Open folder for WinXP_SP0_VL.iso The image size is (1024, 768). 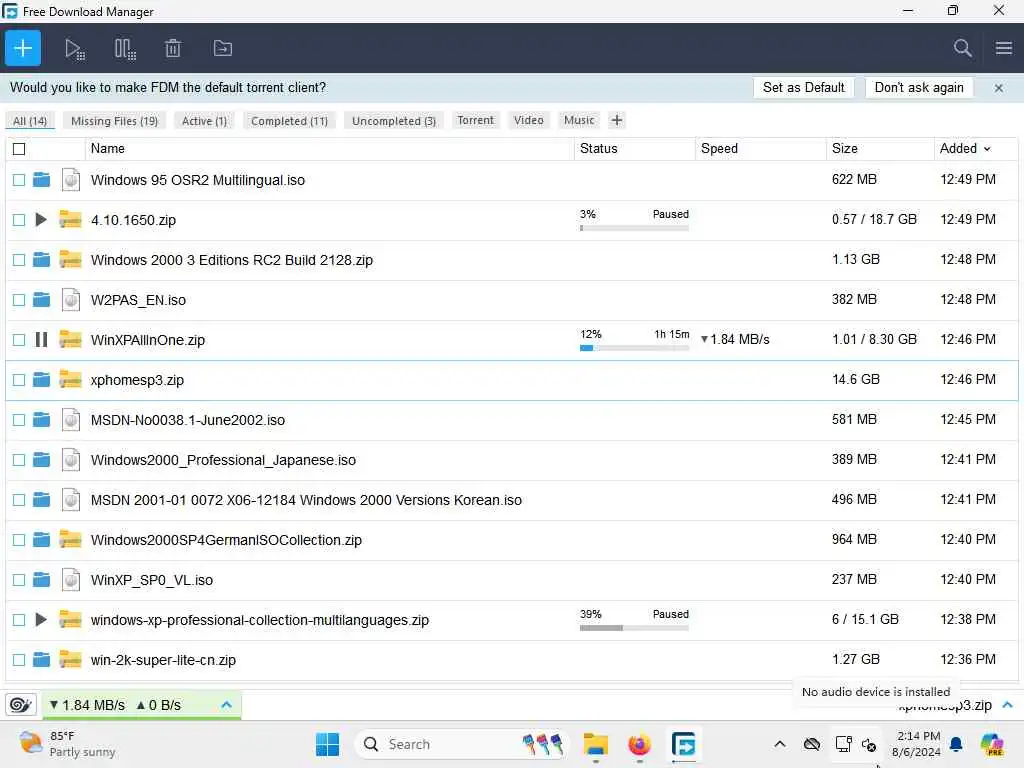tap(41, 579)
